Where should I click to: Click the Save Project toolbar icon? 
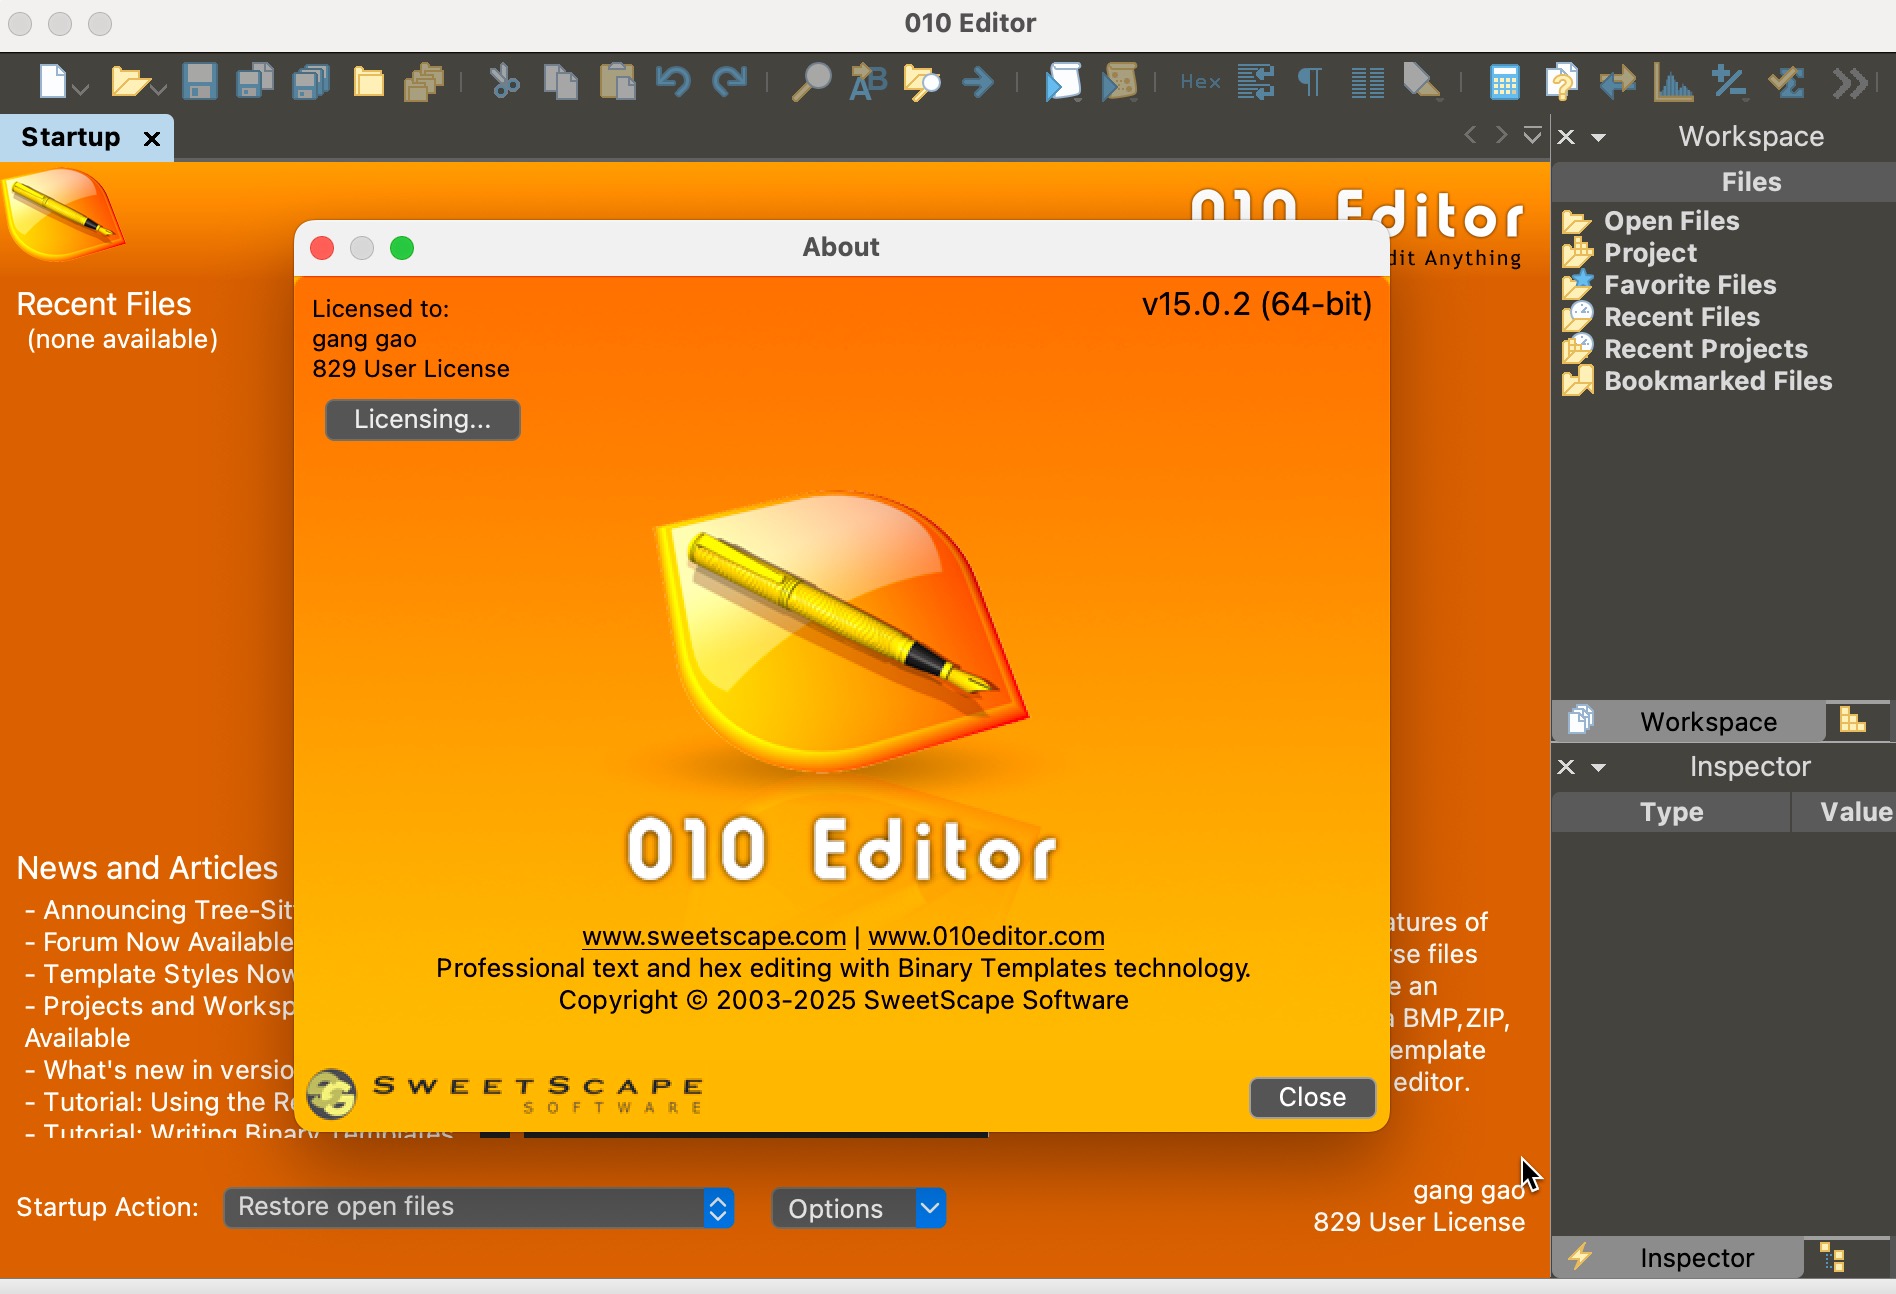pyautogui.click(x=424, y=81)
